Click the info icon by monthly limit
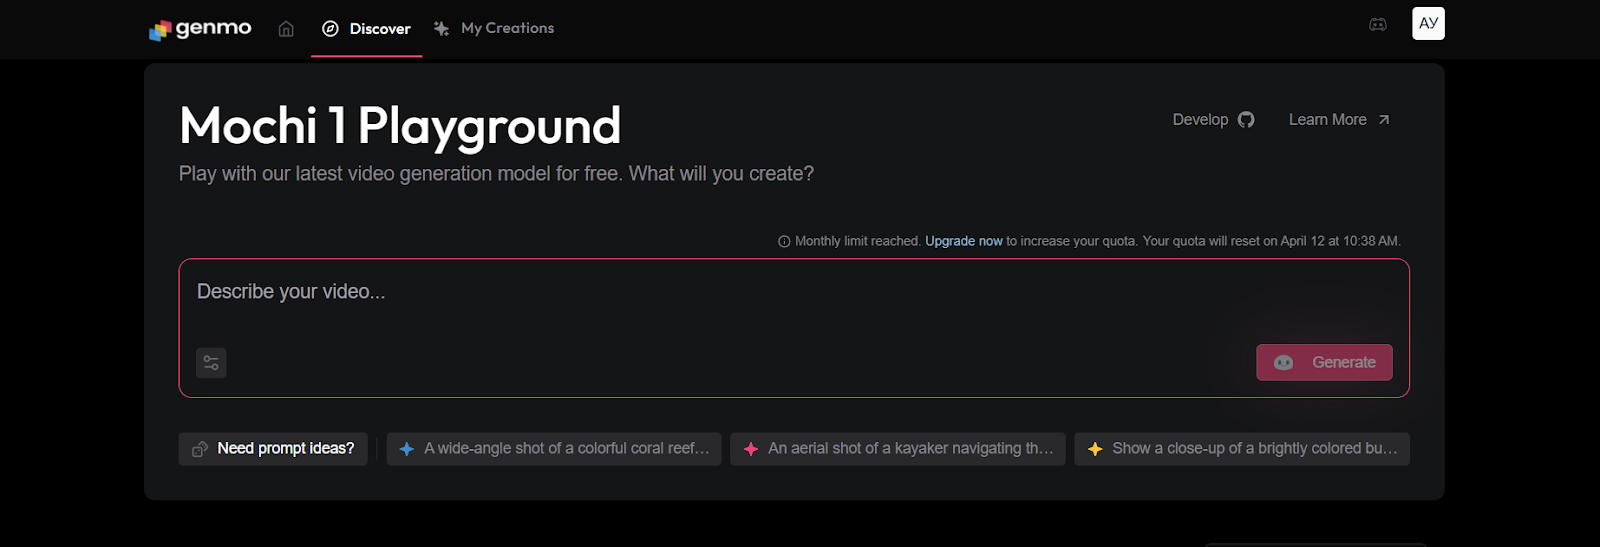The image size is (1600, 547). coord(784,241)
